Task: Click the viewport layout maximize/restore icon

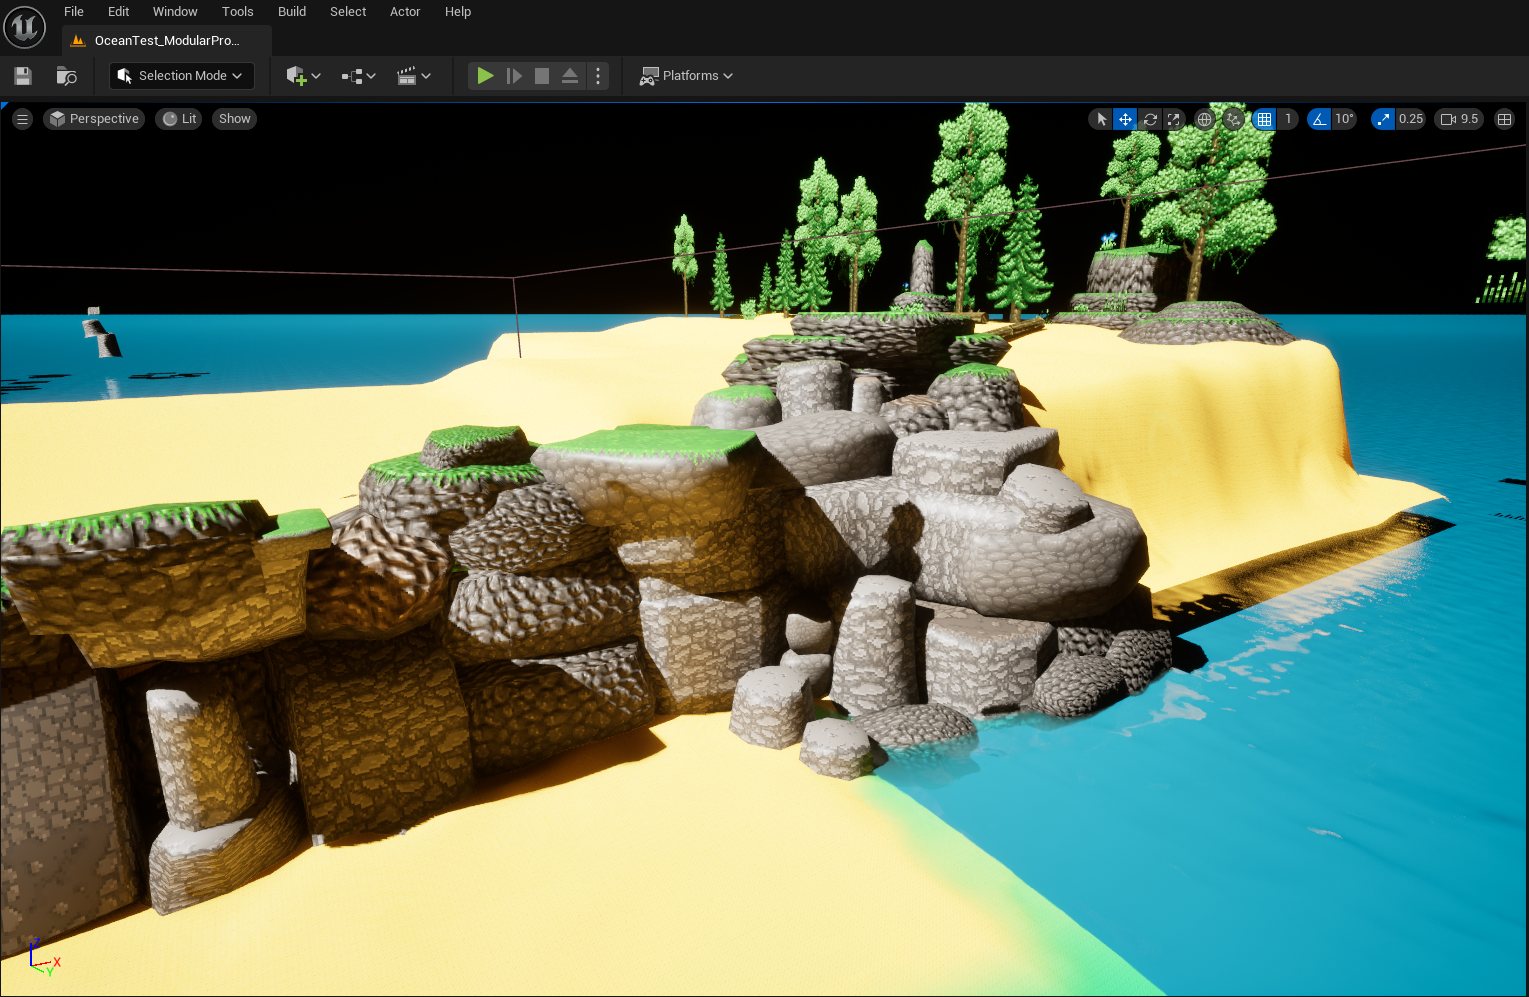Action: click(x=1504, y=119)
